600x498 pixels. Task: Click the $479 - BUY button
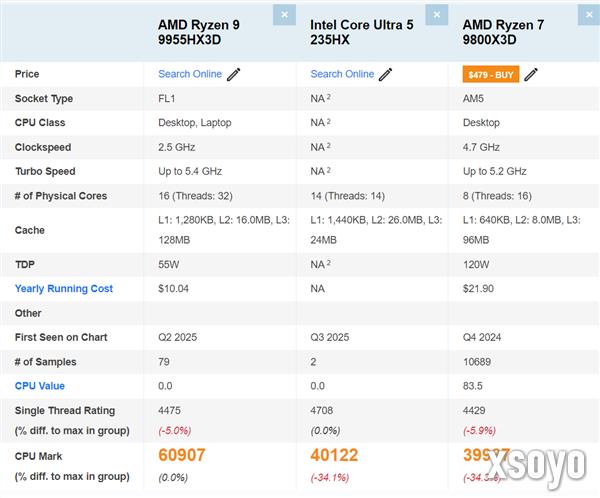click(491, 74)
